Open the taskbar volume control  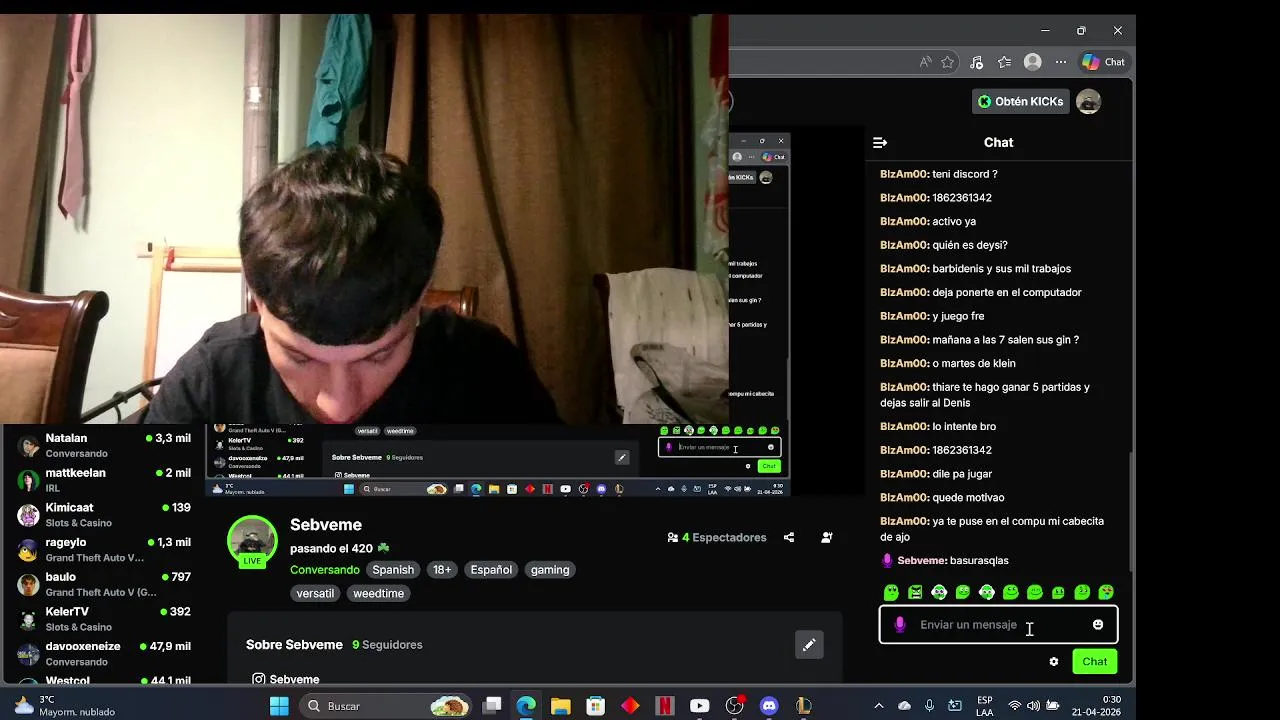tap(1033, 706)
